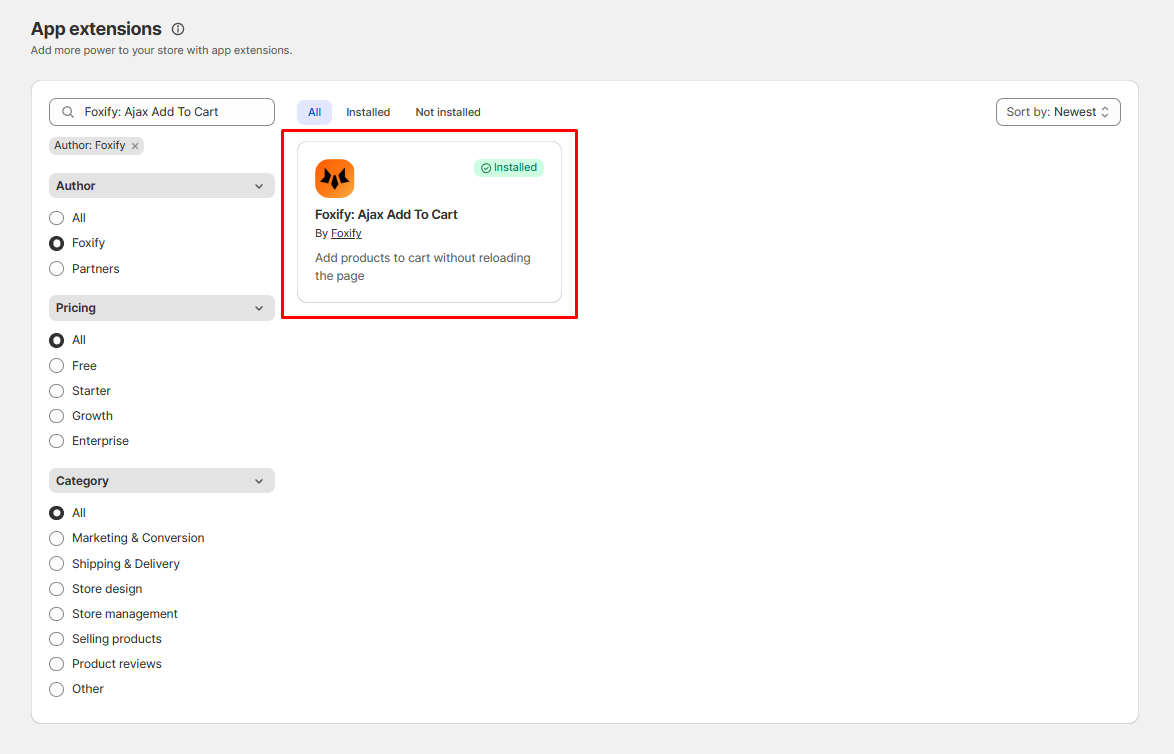Open the Foxify: Ajax Add To Cart card title

(386, 214)
